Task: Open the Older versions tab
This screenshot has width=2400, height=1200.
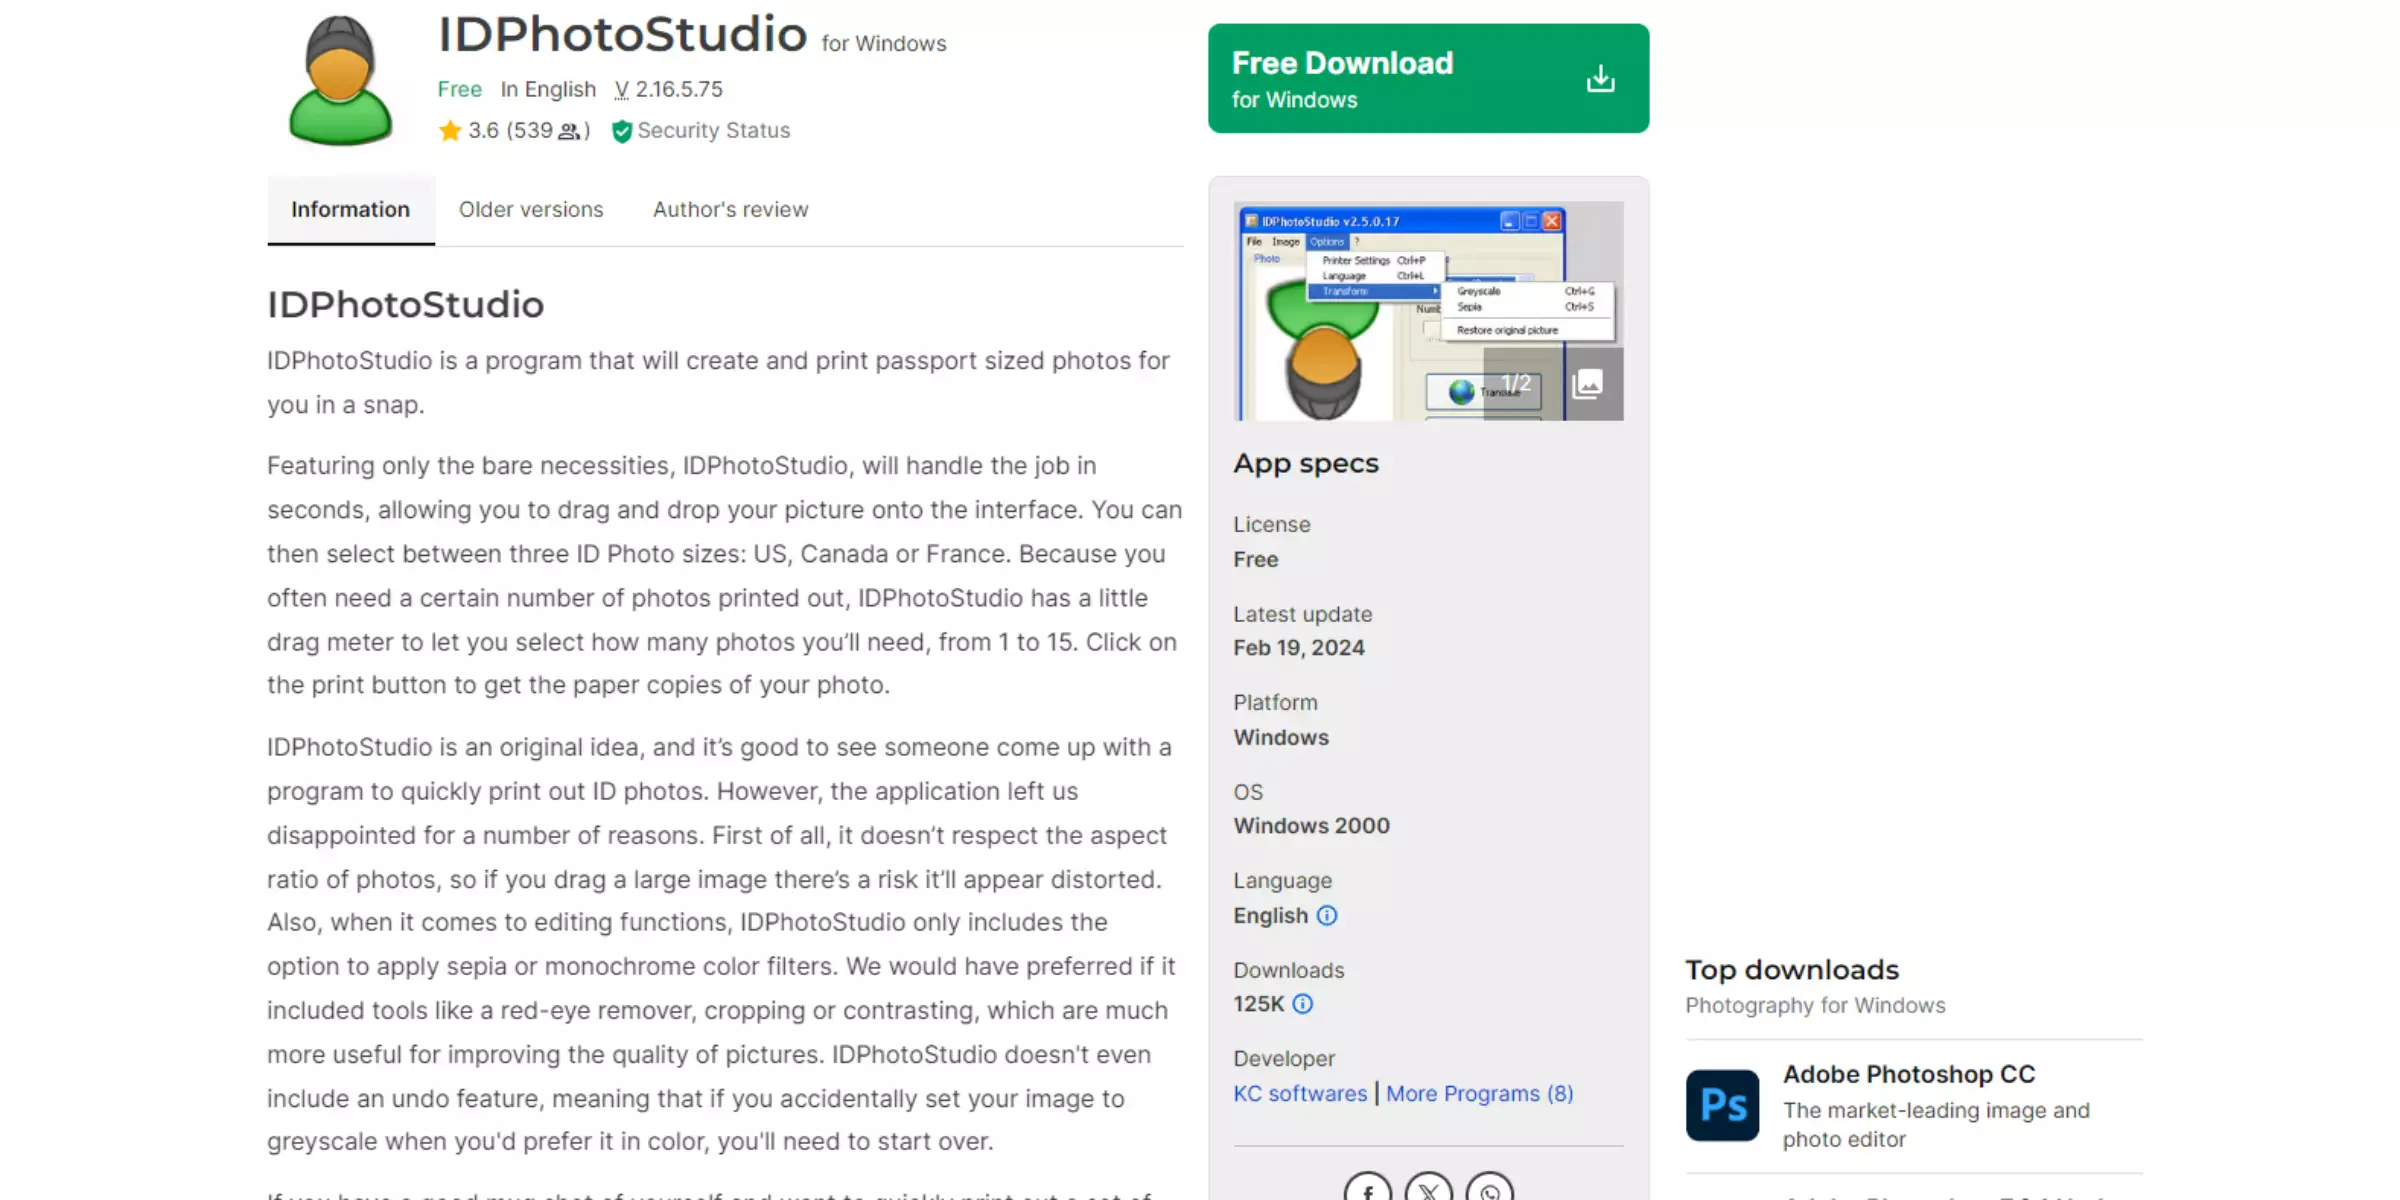Action: tap(531, 209)
